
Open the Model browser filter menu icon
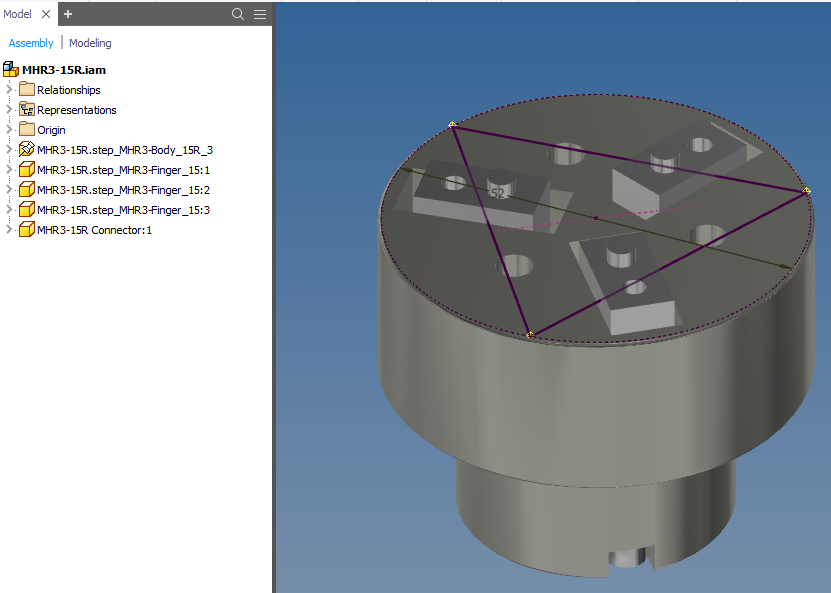pyautogui.click(x=259, y=14)
